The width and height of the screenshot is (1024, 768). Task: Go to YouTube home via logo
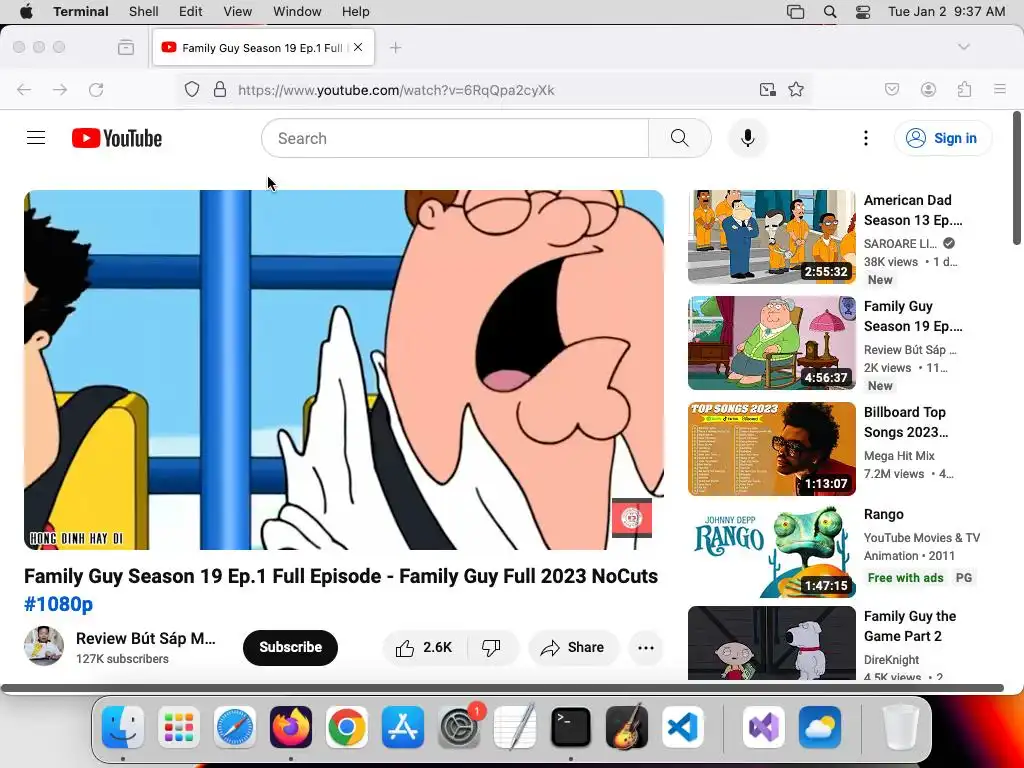[117, 138]
